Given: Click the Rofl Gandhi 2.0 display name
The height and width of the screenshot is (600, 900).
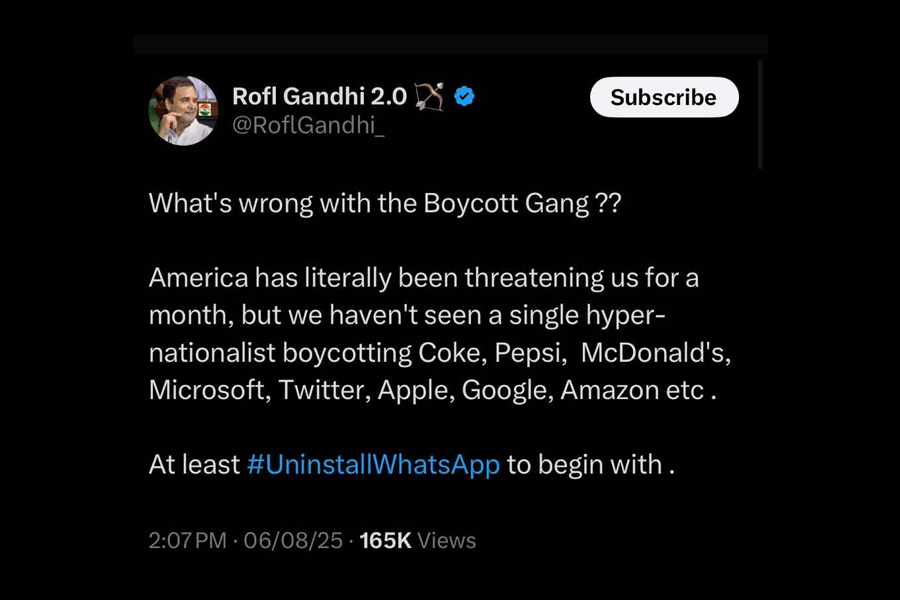Looking at the screenshot, I should (319, 96).
